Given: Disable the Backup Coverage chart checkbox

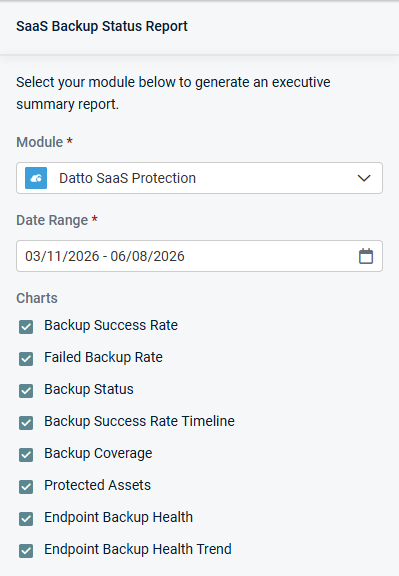Looking at the screenshot, I should pyautogui.click(x=26, y=454).
